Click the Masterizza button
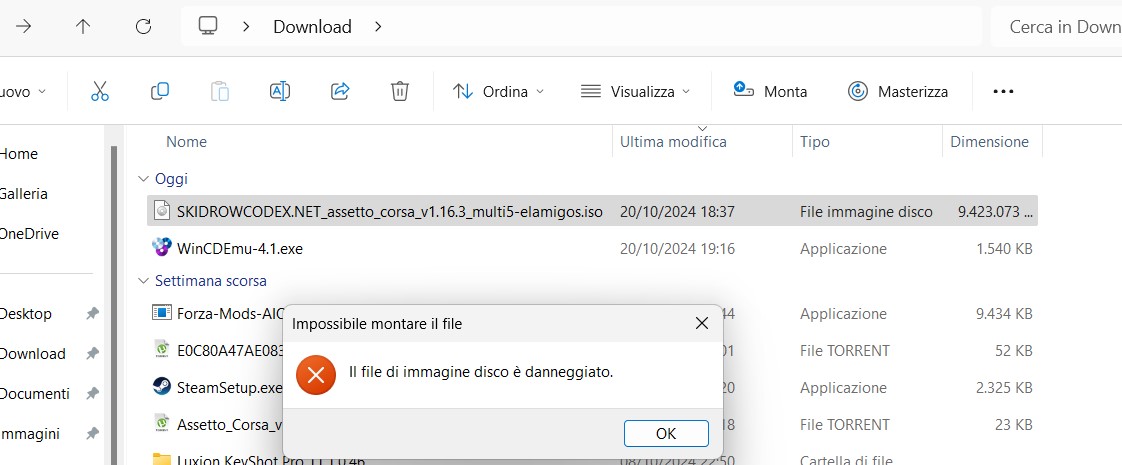The width and height of the screenshot is (1122, 465). pos(898,92)
